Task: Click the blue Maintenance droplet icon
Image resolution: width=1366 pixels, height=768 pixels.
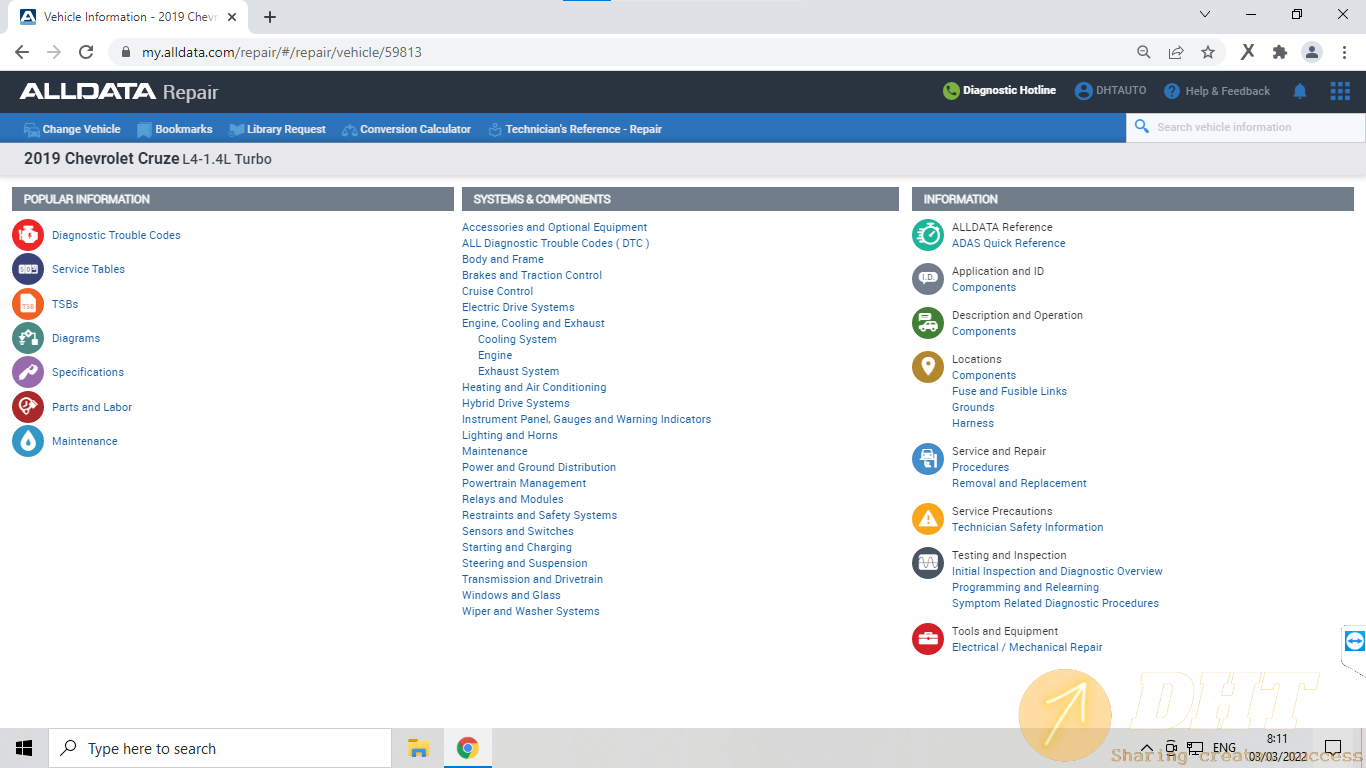Action: point(28,441)
